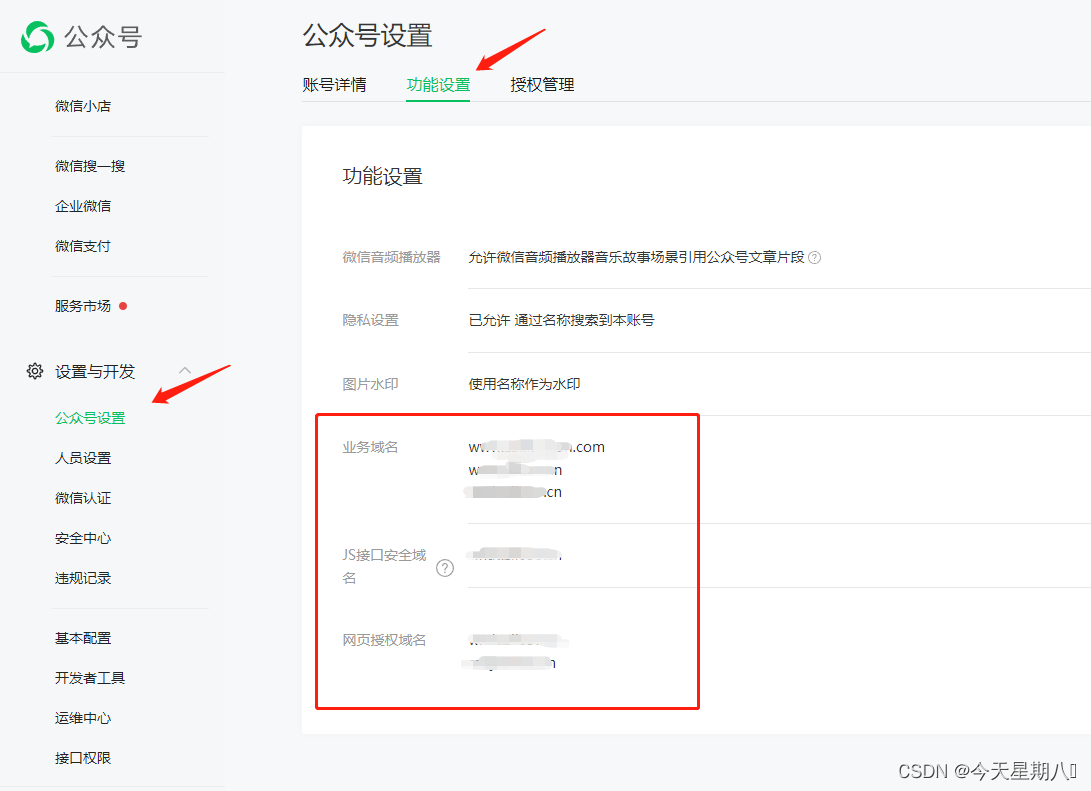Click the 微信音频播放器 label
Viewport: 1091px width, 791px height.
click(391, 257)
